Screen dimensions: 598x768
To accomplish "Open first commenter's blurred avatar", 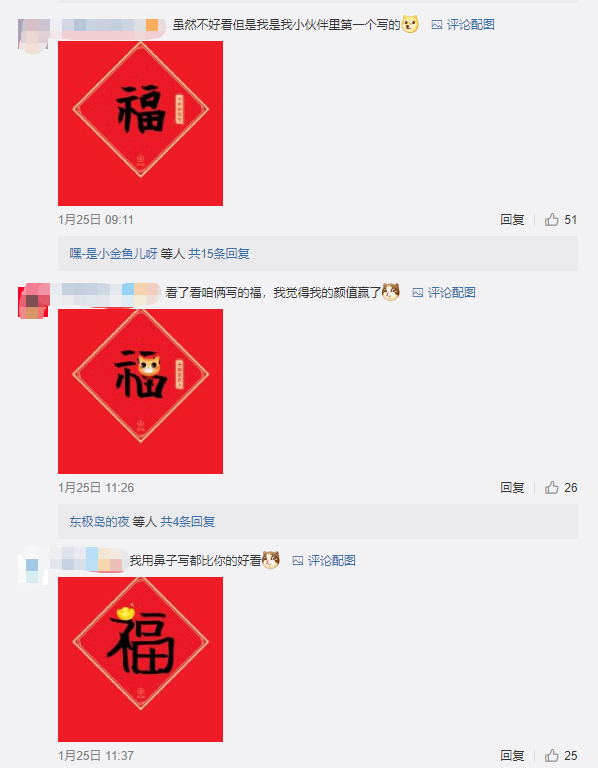I will [x=34, y=34].
